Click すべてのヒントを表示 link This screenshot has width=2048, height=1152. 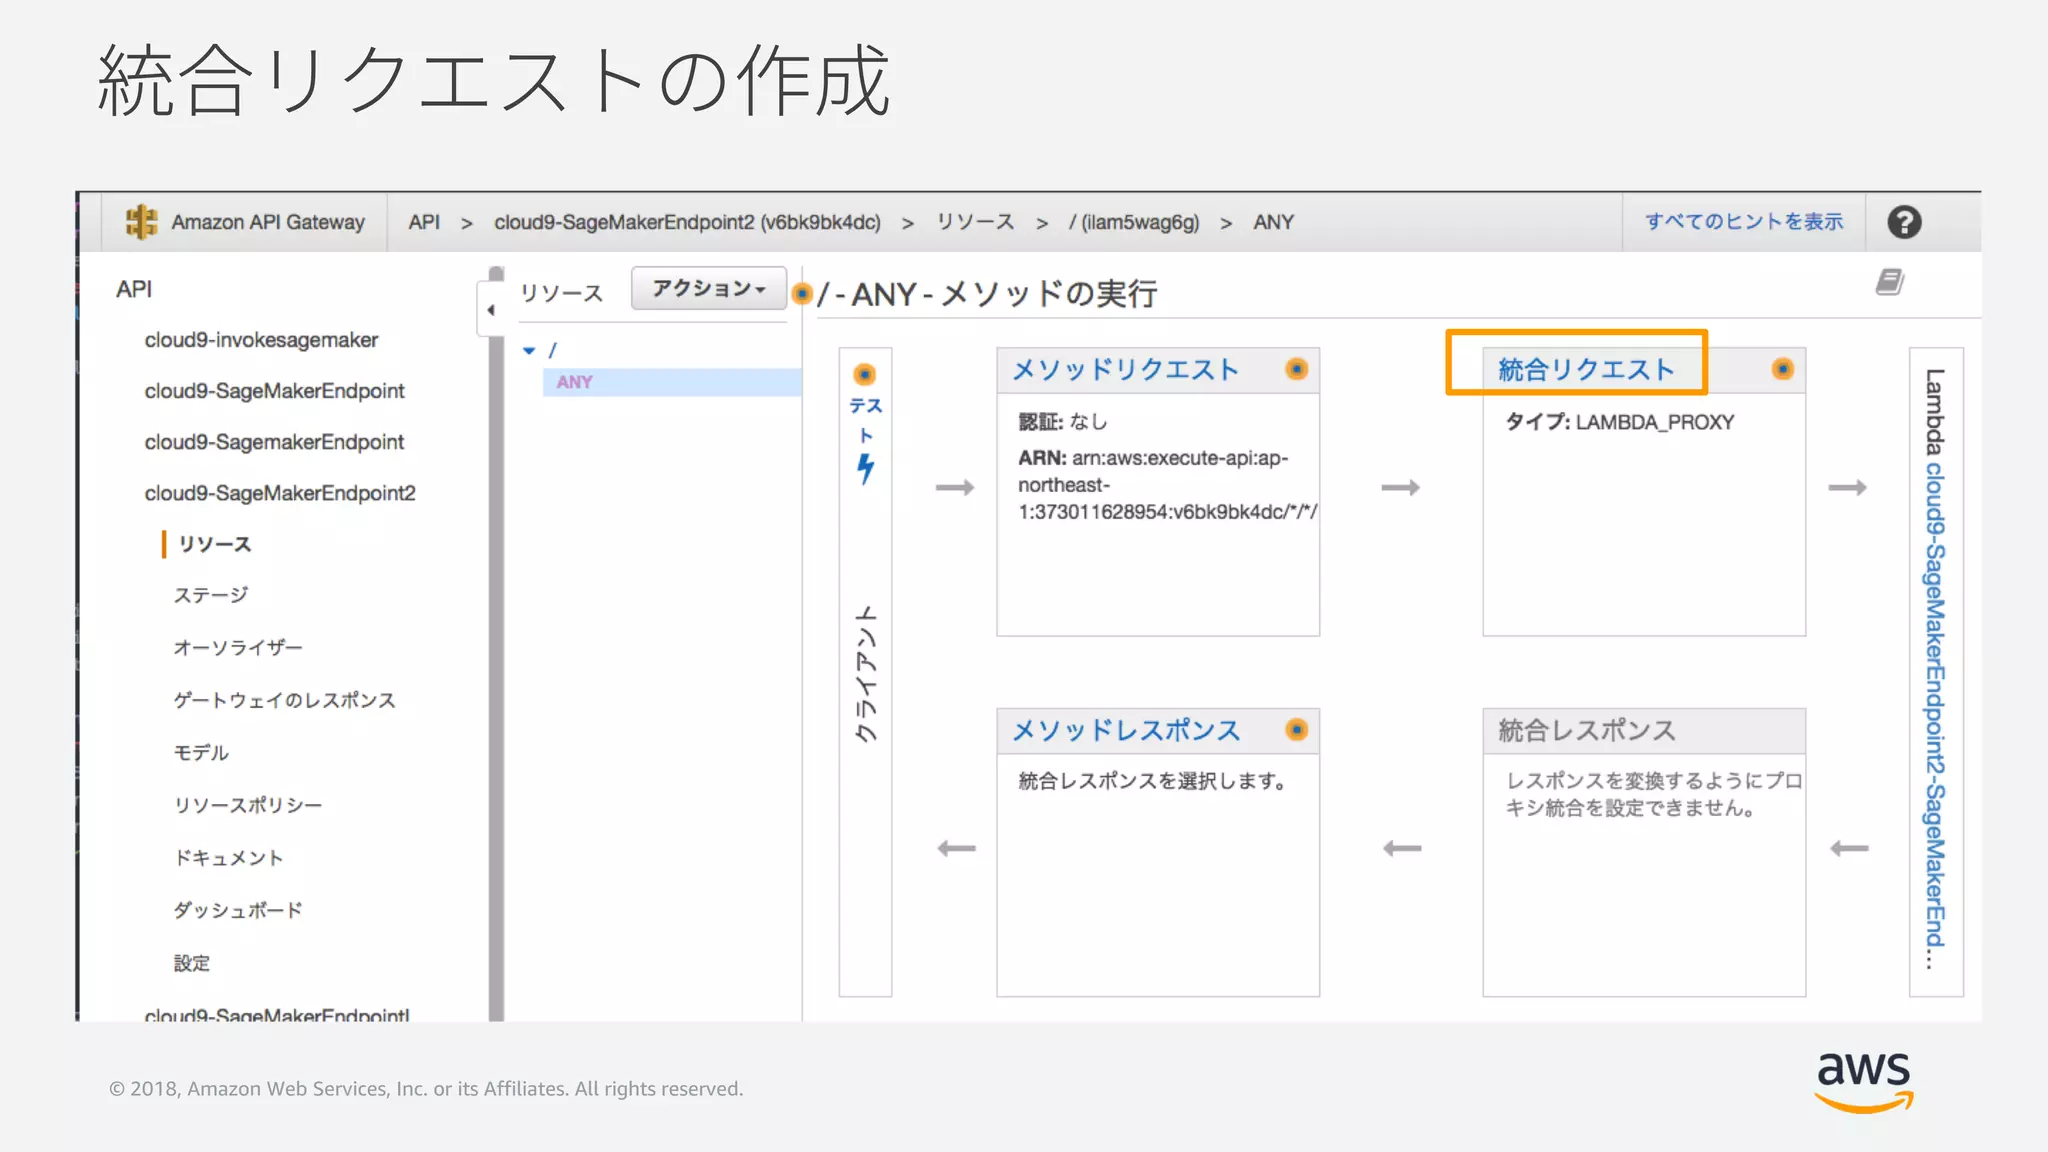click(1743, 222)
